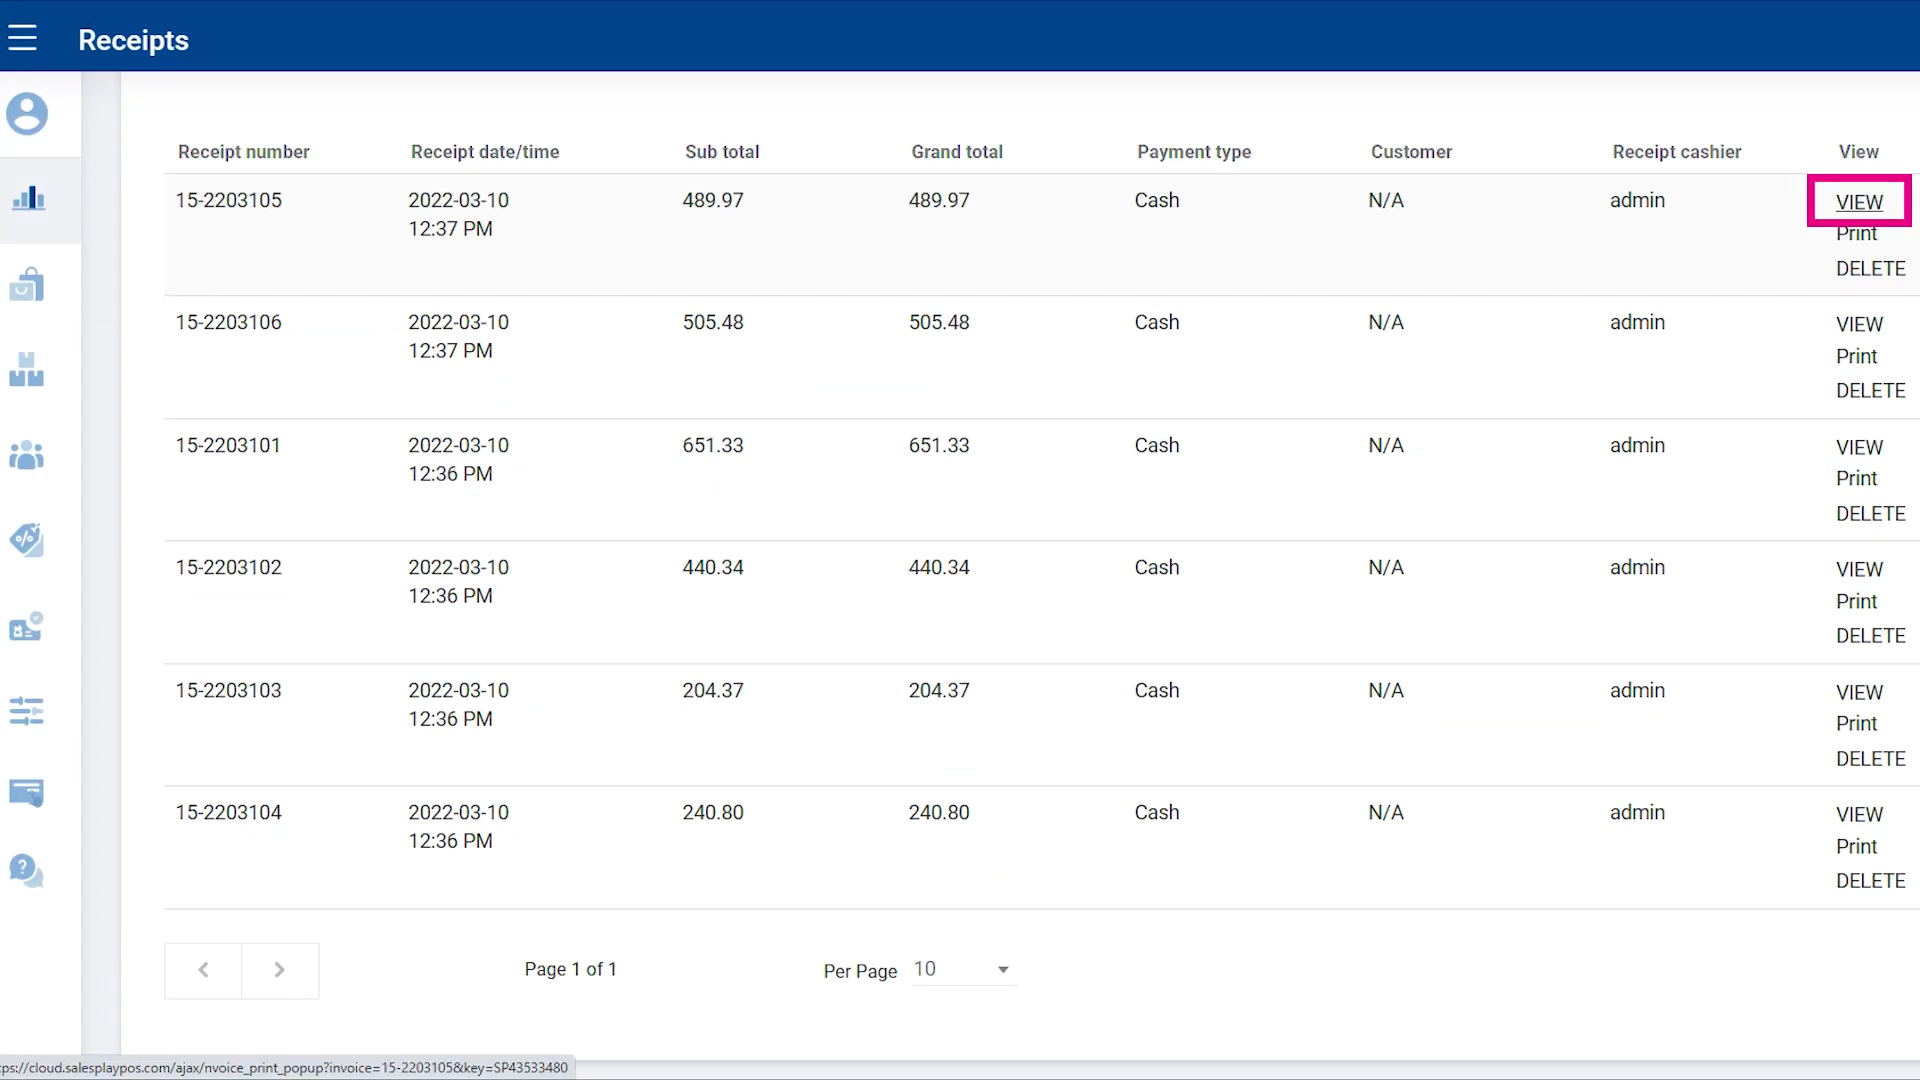Expand the Per Page dropdown arrow
This screenshot has height=1080, width=1920.
point(1003,970)
